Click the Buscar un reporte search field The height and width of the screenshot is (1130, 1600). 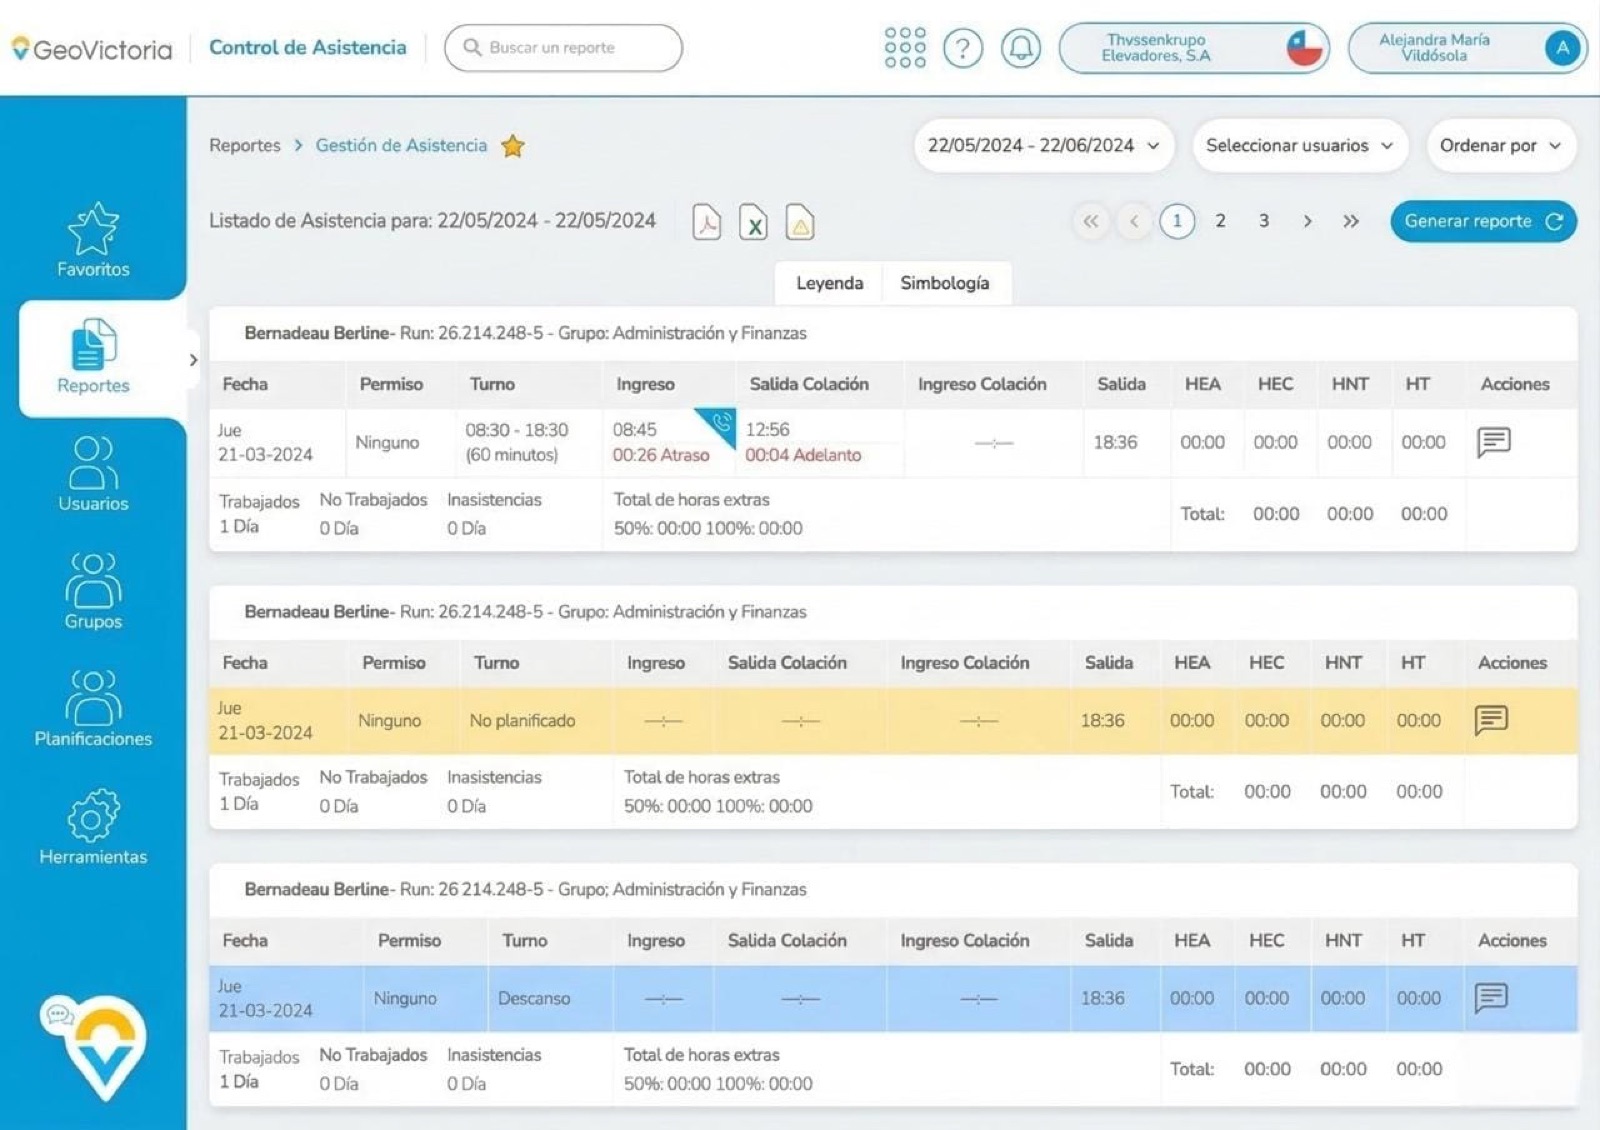pos(563,47)
